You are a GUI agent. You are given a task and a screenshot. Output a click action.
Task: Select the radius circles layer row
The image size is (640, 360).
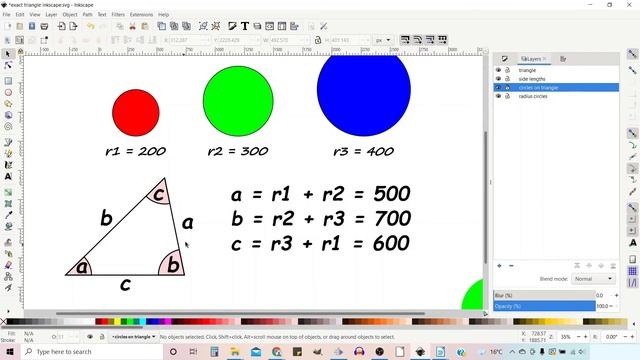tap(556, 96)
